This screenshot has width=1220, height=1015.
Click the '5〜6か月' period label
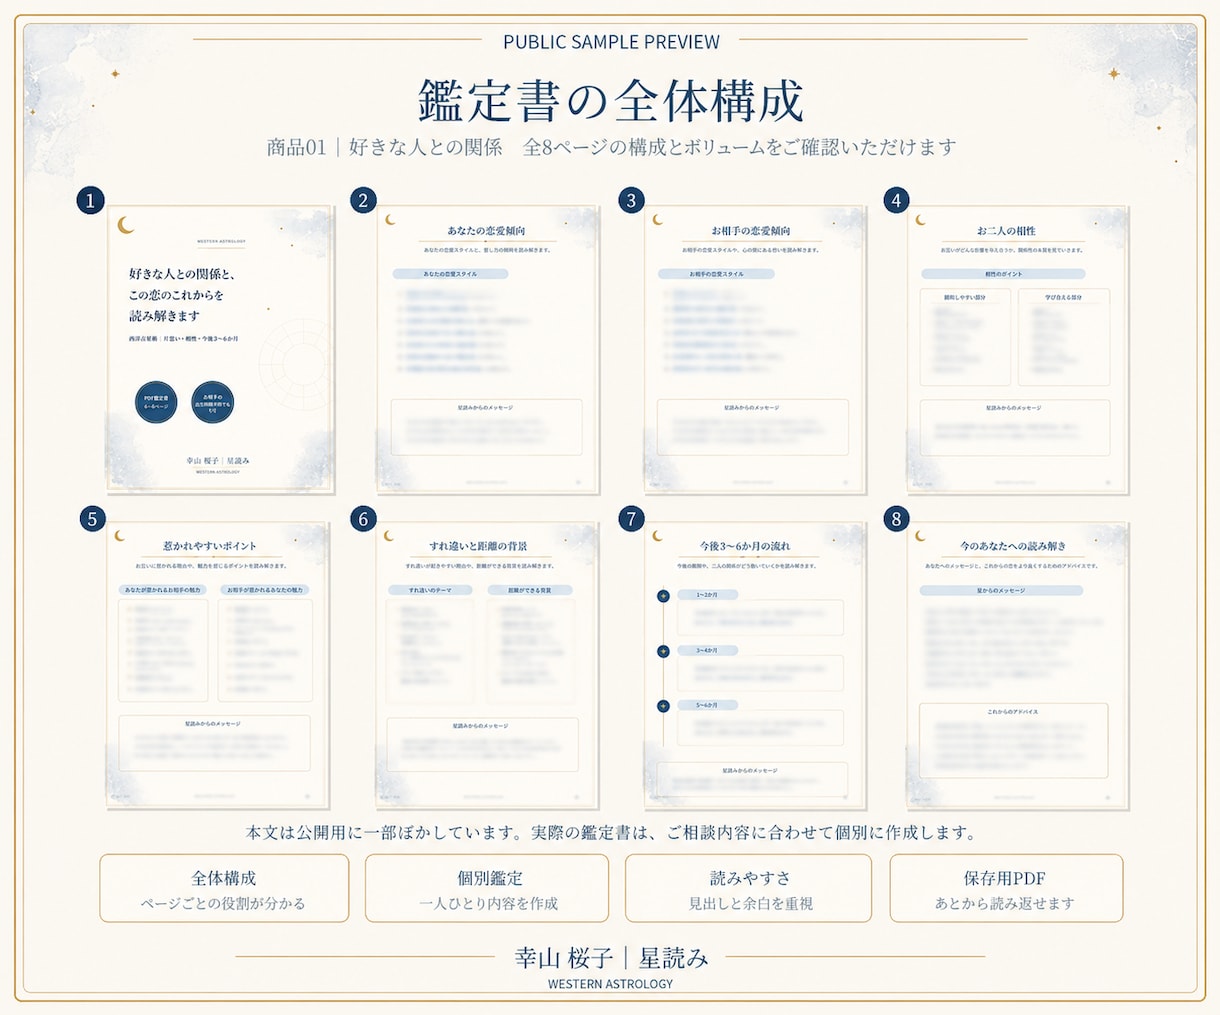click(706, 705)
